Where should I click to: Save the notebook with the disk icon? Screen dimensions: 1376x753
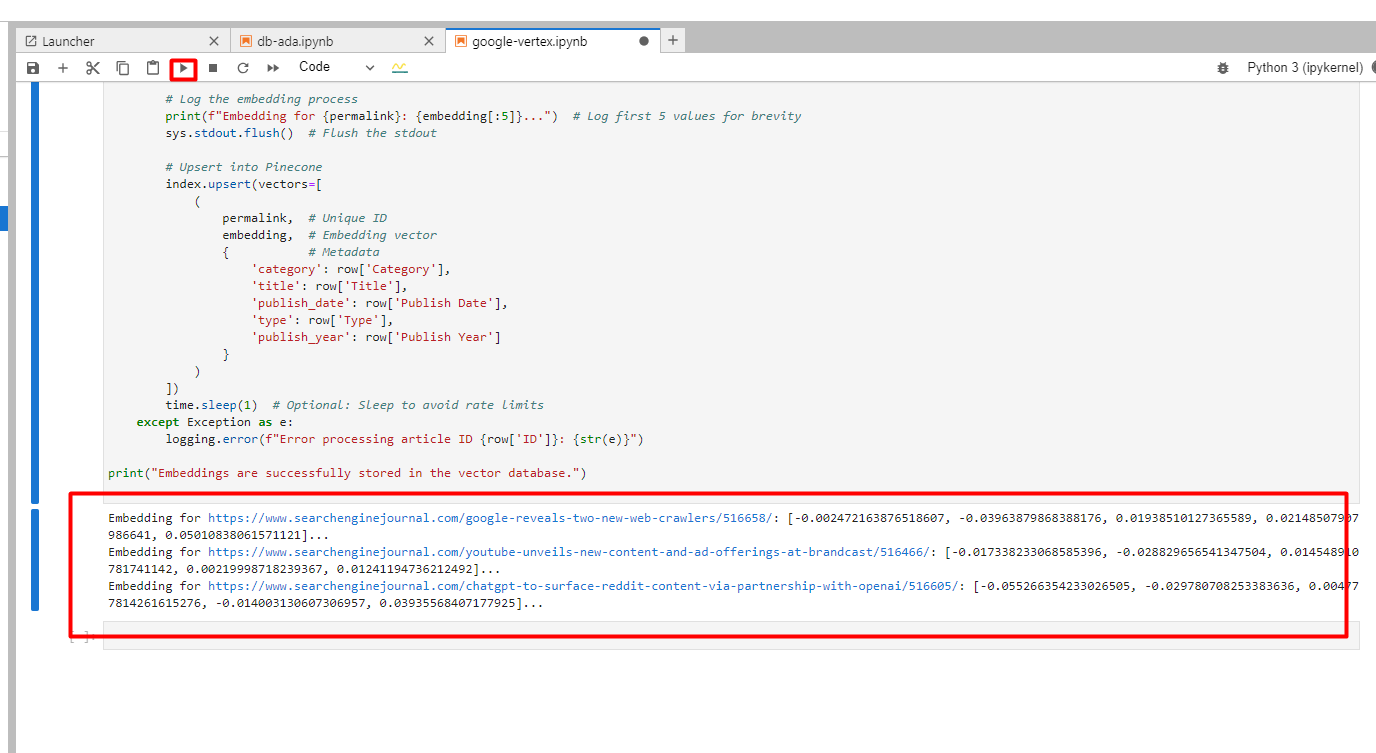(x=33, y=68)
